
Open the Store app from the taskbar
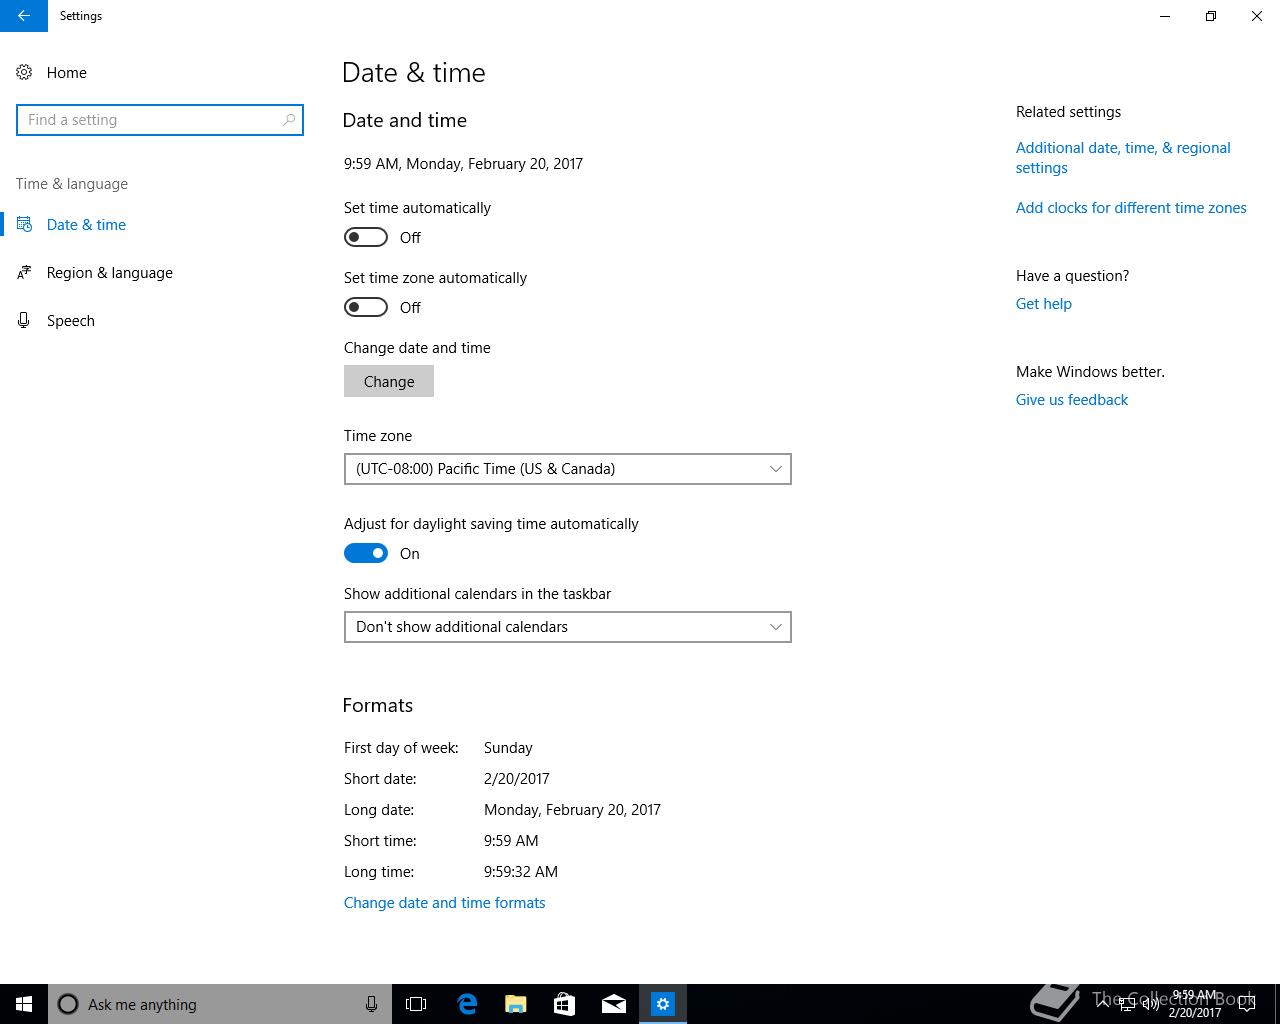click(x=565, y=1004)
